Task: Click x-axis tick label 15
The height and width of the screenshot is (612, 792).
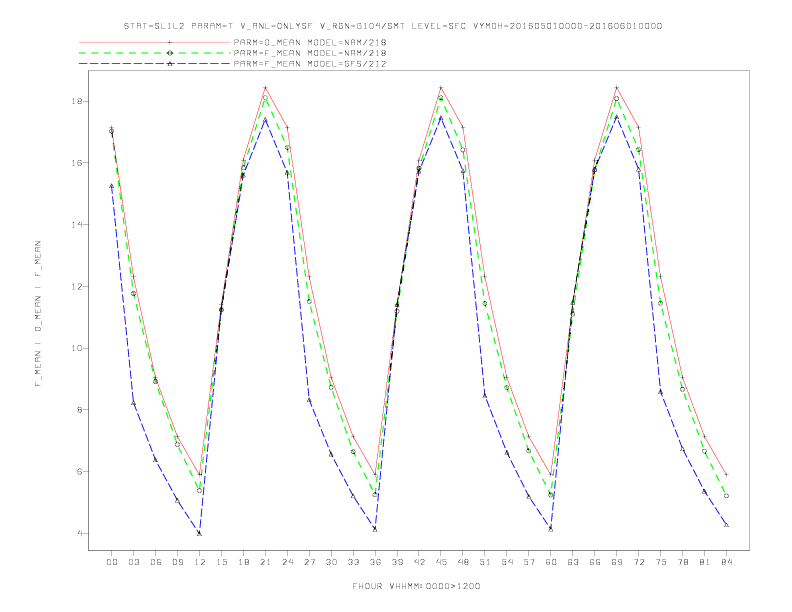Action: pyautogui.click(x=221, y=562)
